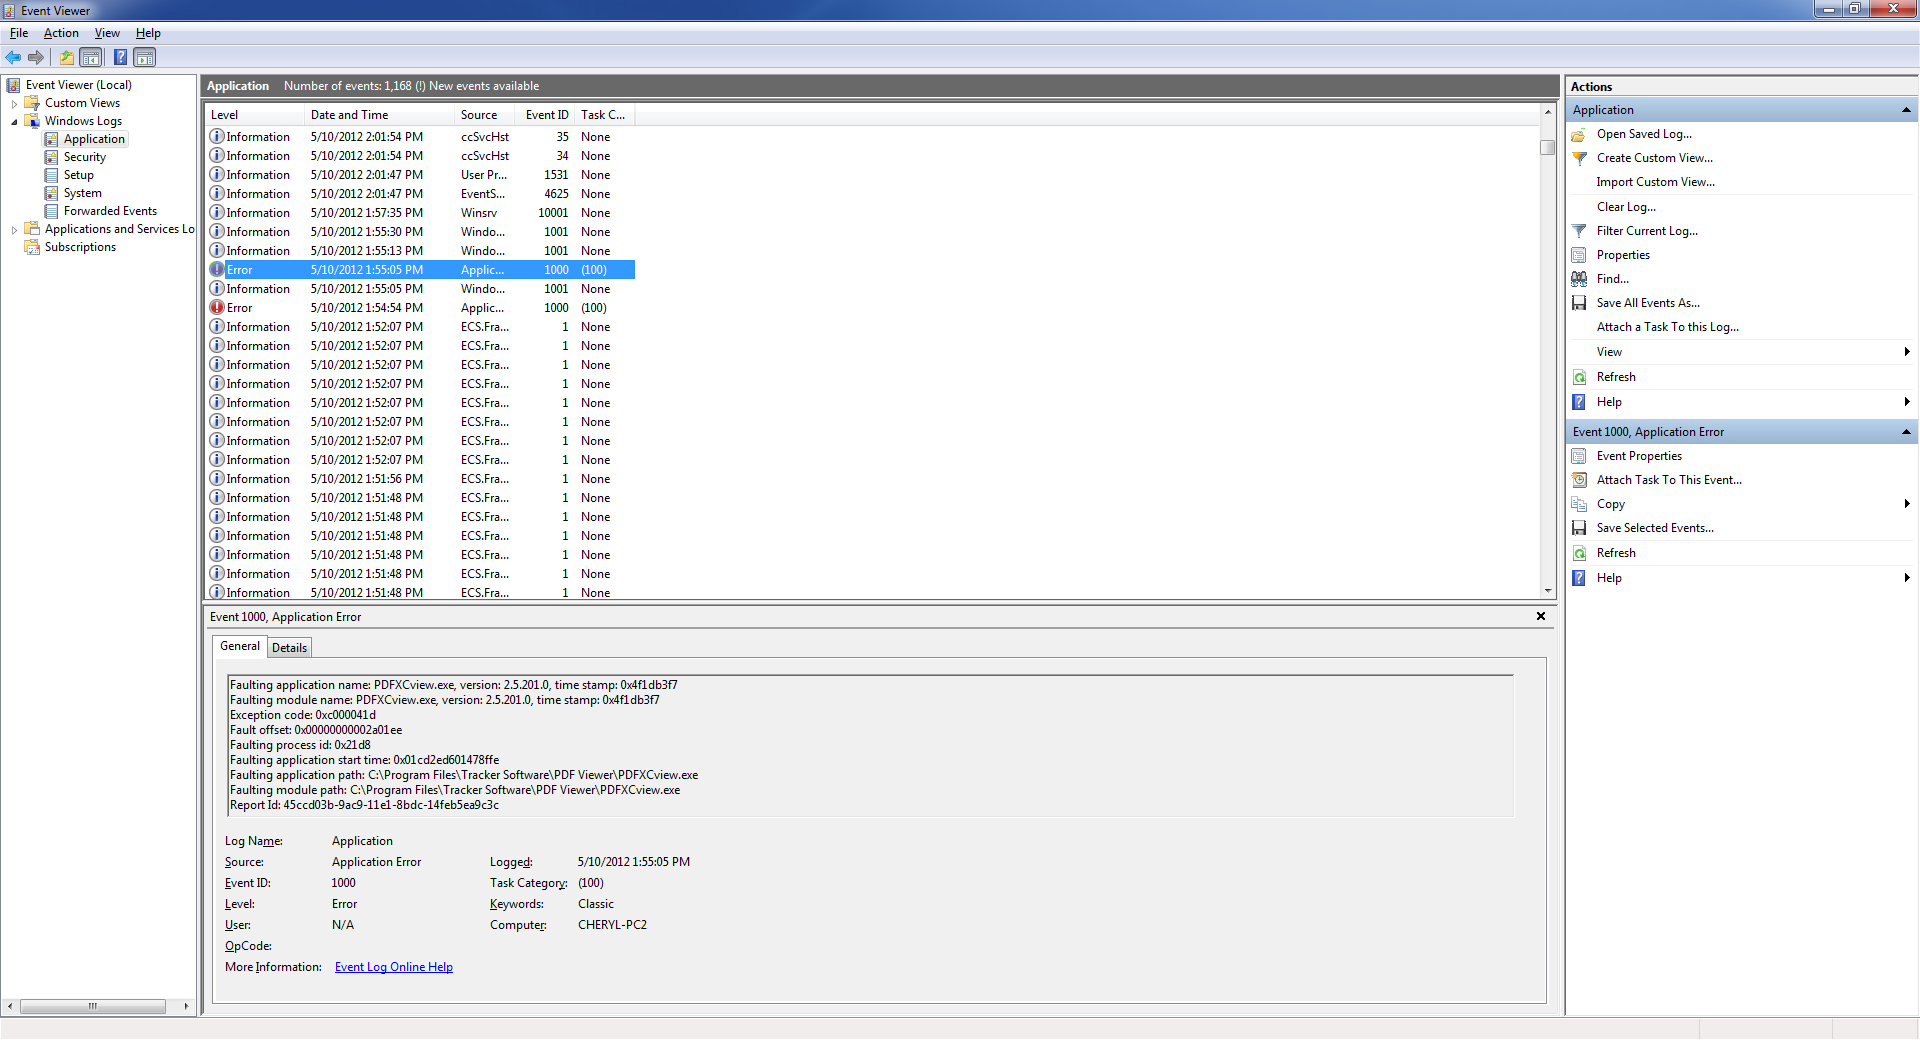The width and height of the screenshot is (1920, 1040).
Task: Click the Copy icon in the event actions
Action: pos(1579,504)
